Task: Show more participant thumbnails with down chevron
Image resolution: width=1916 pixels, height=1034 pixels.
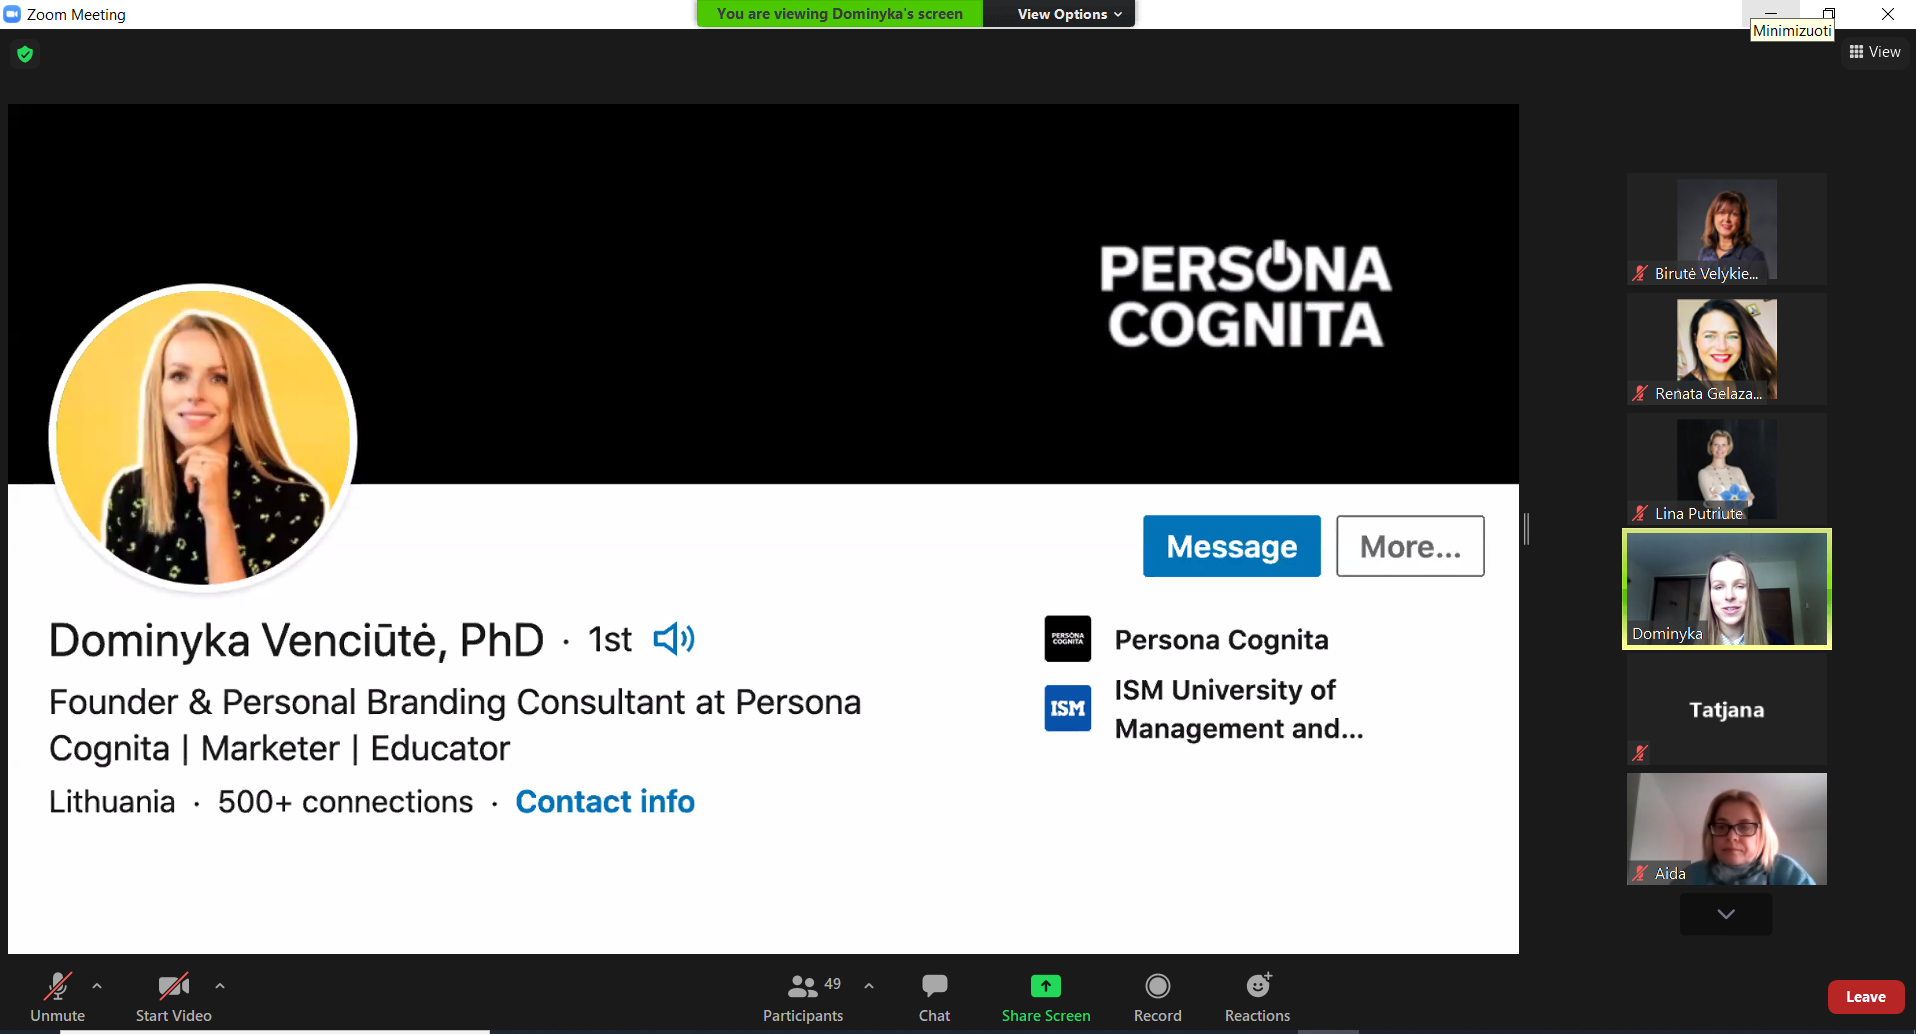Action: click(1726, 914)
